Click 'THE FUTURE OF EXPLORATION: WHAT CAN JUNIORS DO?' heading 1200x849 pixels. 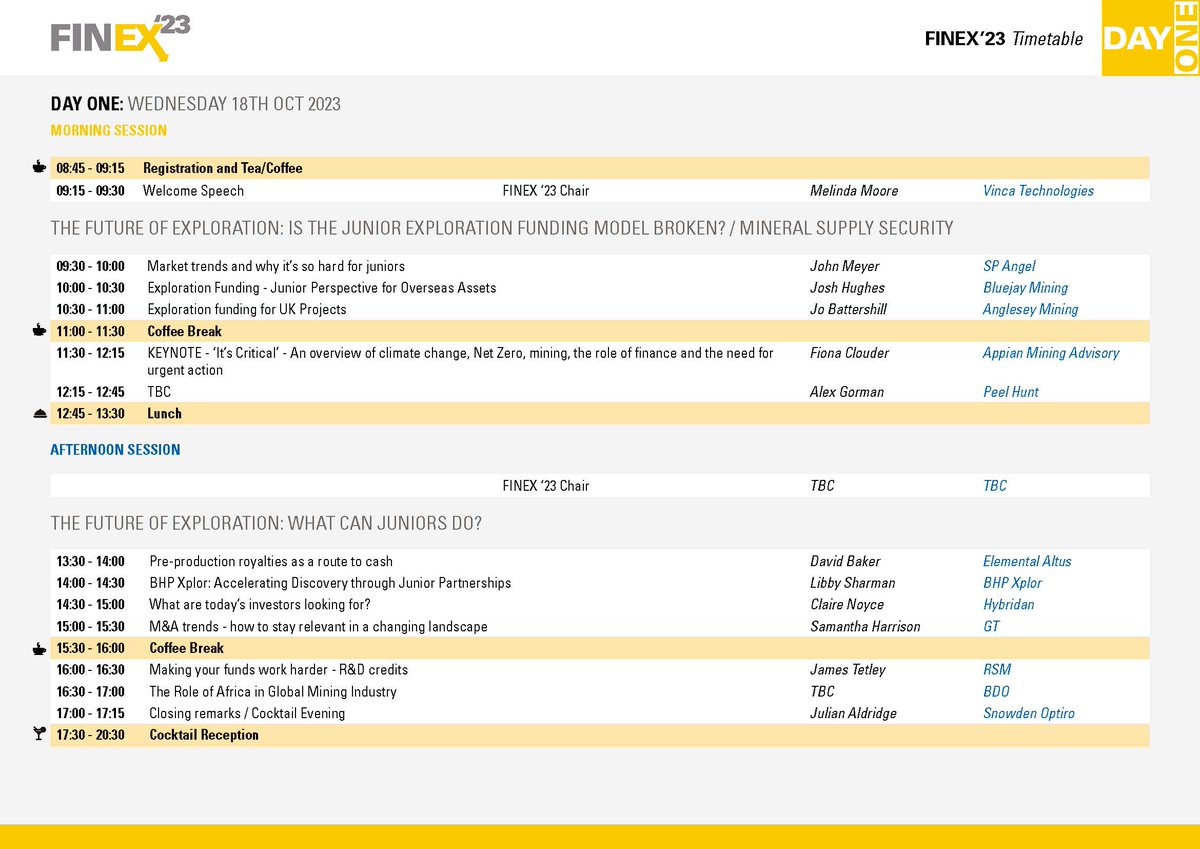coord(266,523)
